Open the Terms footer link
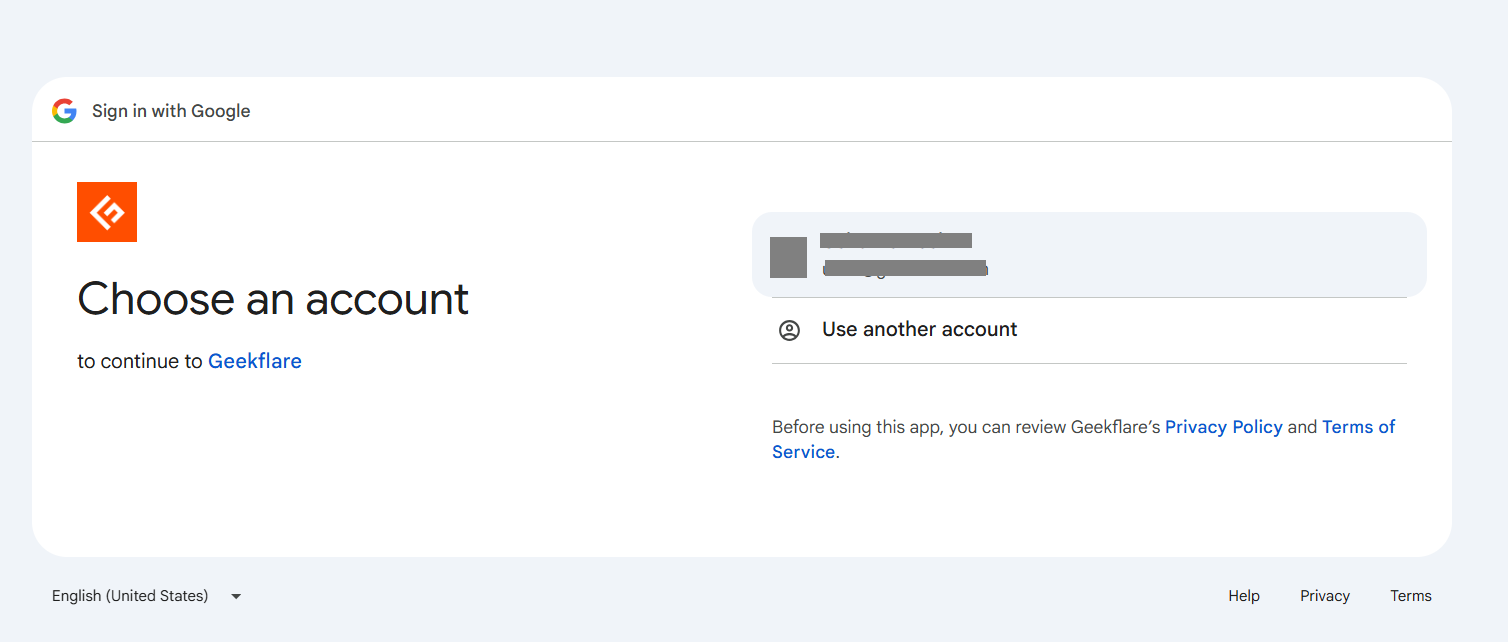The height and width of the screenshot is (642, 1508). (1411, 596)
